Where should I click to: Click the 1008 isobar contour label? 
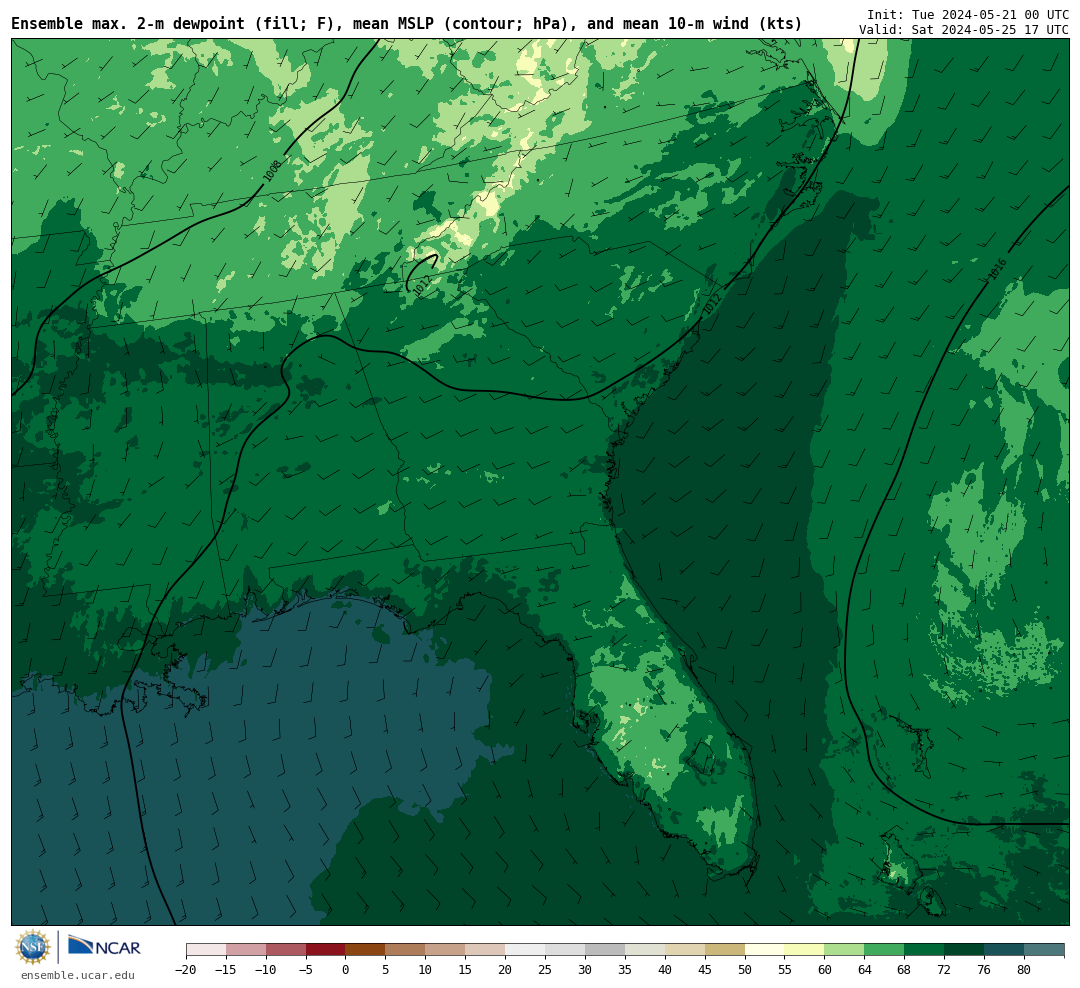click(273, 170)
